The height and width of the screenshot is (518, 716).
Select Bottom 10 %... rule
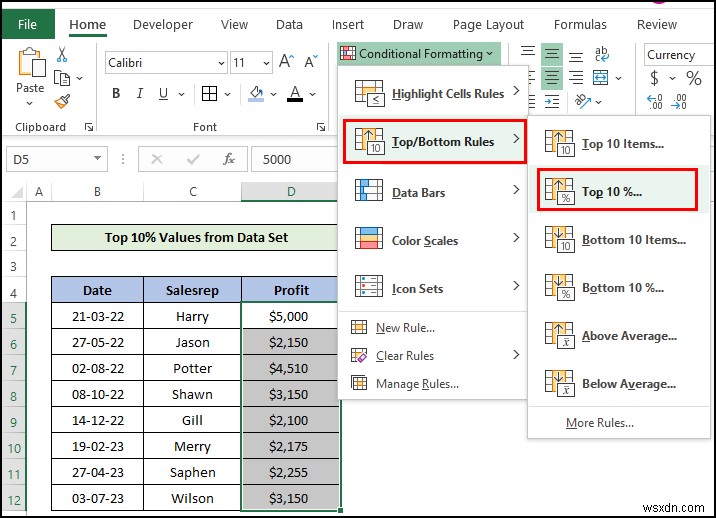[619, 287]
